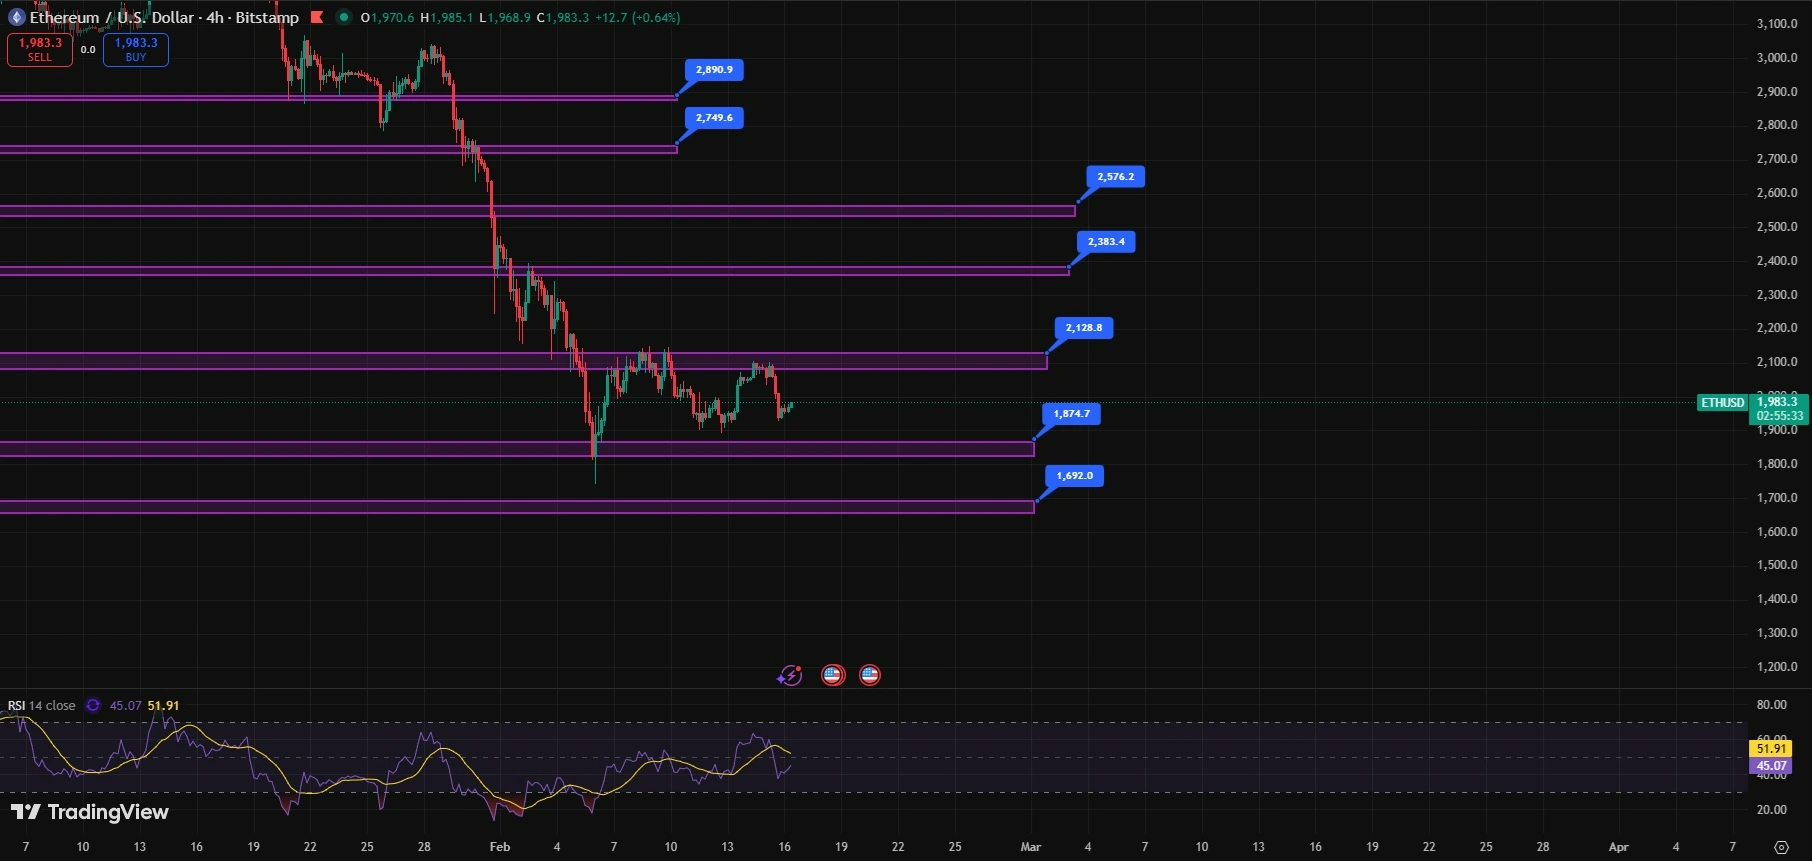Image resolution: width=1812 pixels, height=861 pixels.
Task: Click the red flag icon beside Bitstamp
Action: (317, 17)
